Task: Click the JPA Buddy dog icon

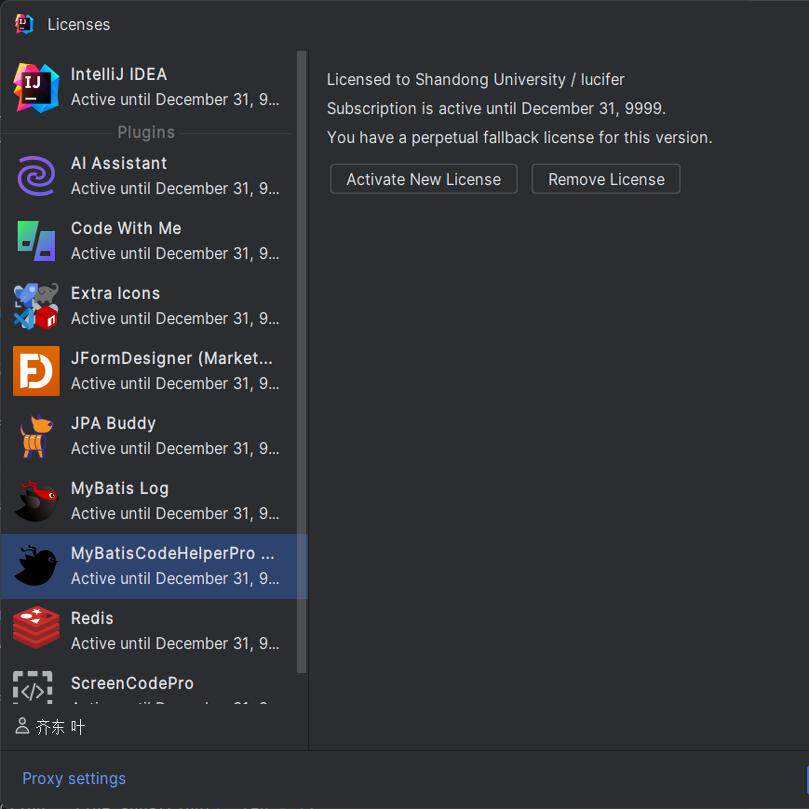Action: pos(36,436)
